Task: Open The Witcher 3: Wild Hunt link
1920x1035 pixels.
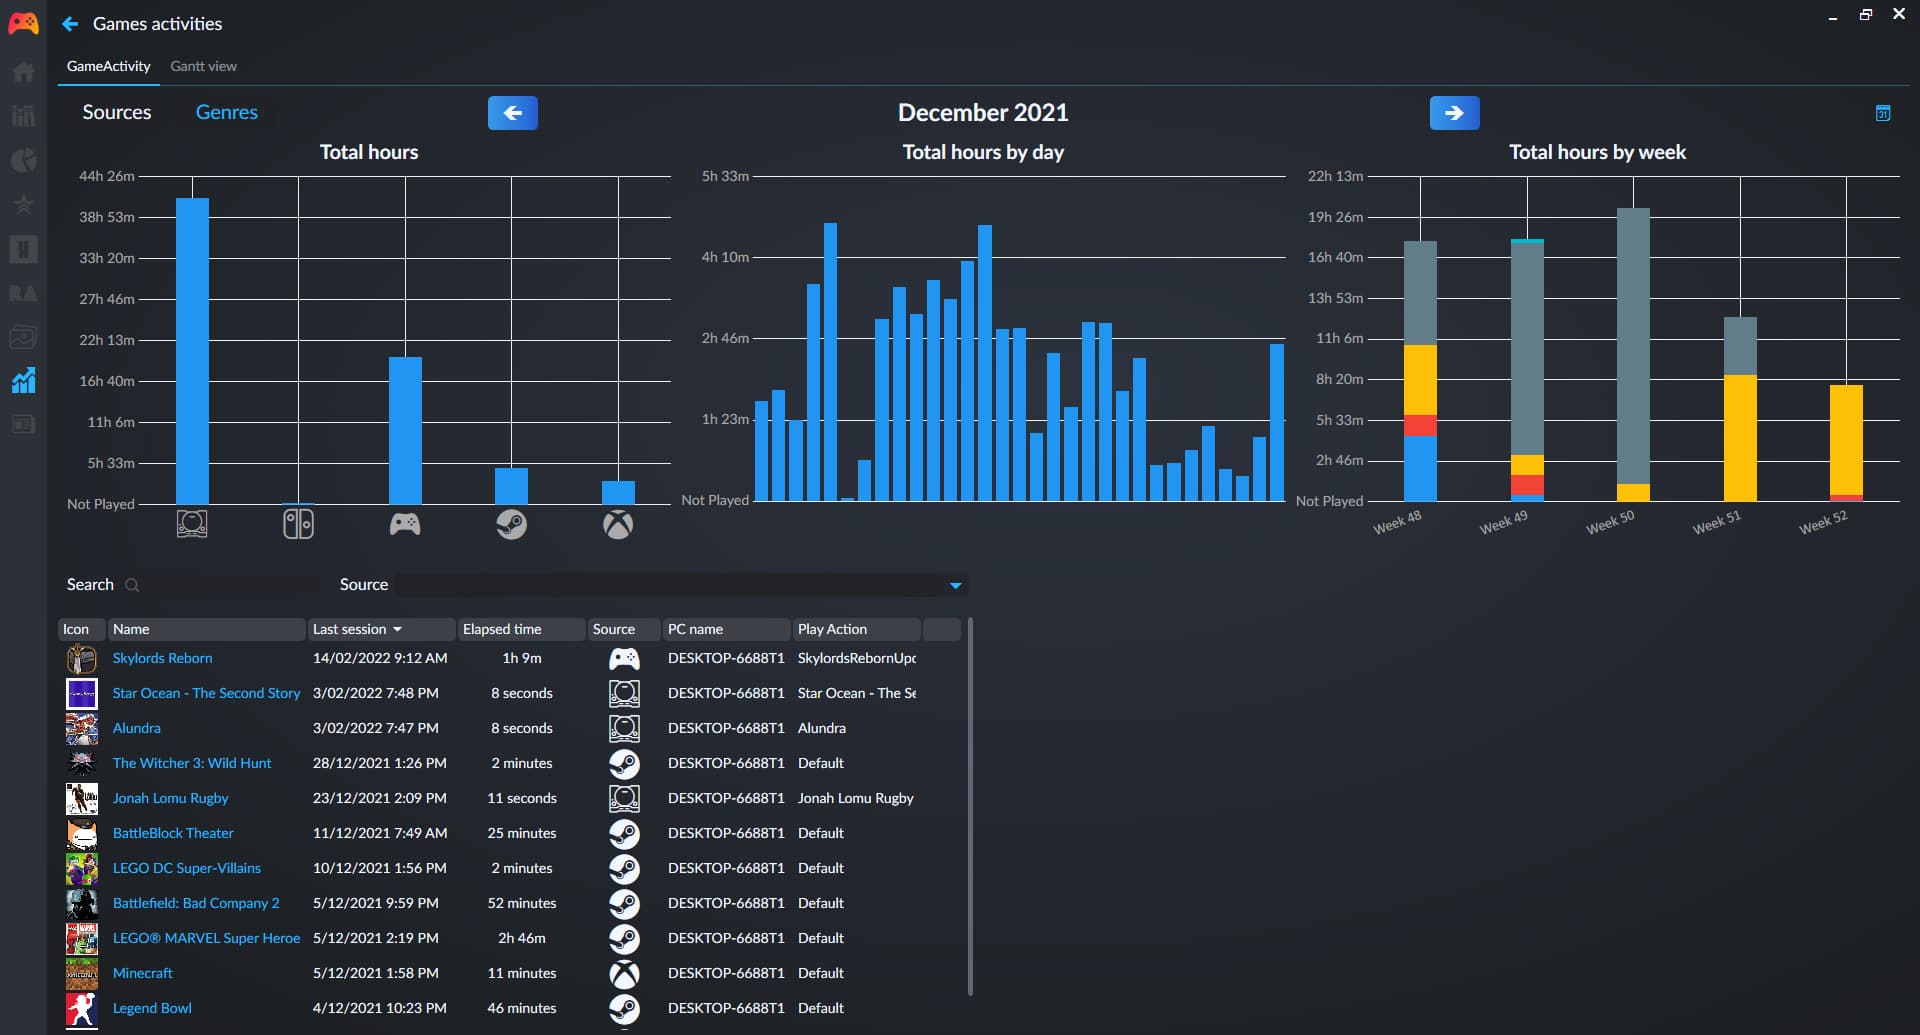Action: coord(192,763)
